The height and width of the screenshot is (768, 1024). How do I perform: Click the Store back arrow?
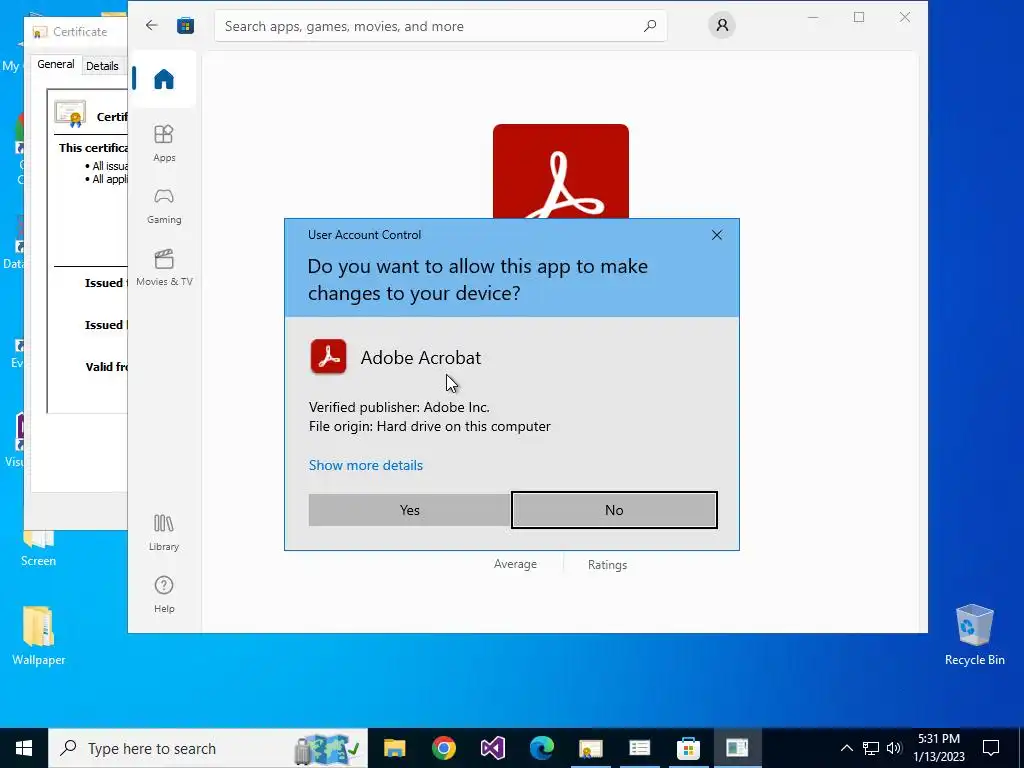[x=152, y=25]
